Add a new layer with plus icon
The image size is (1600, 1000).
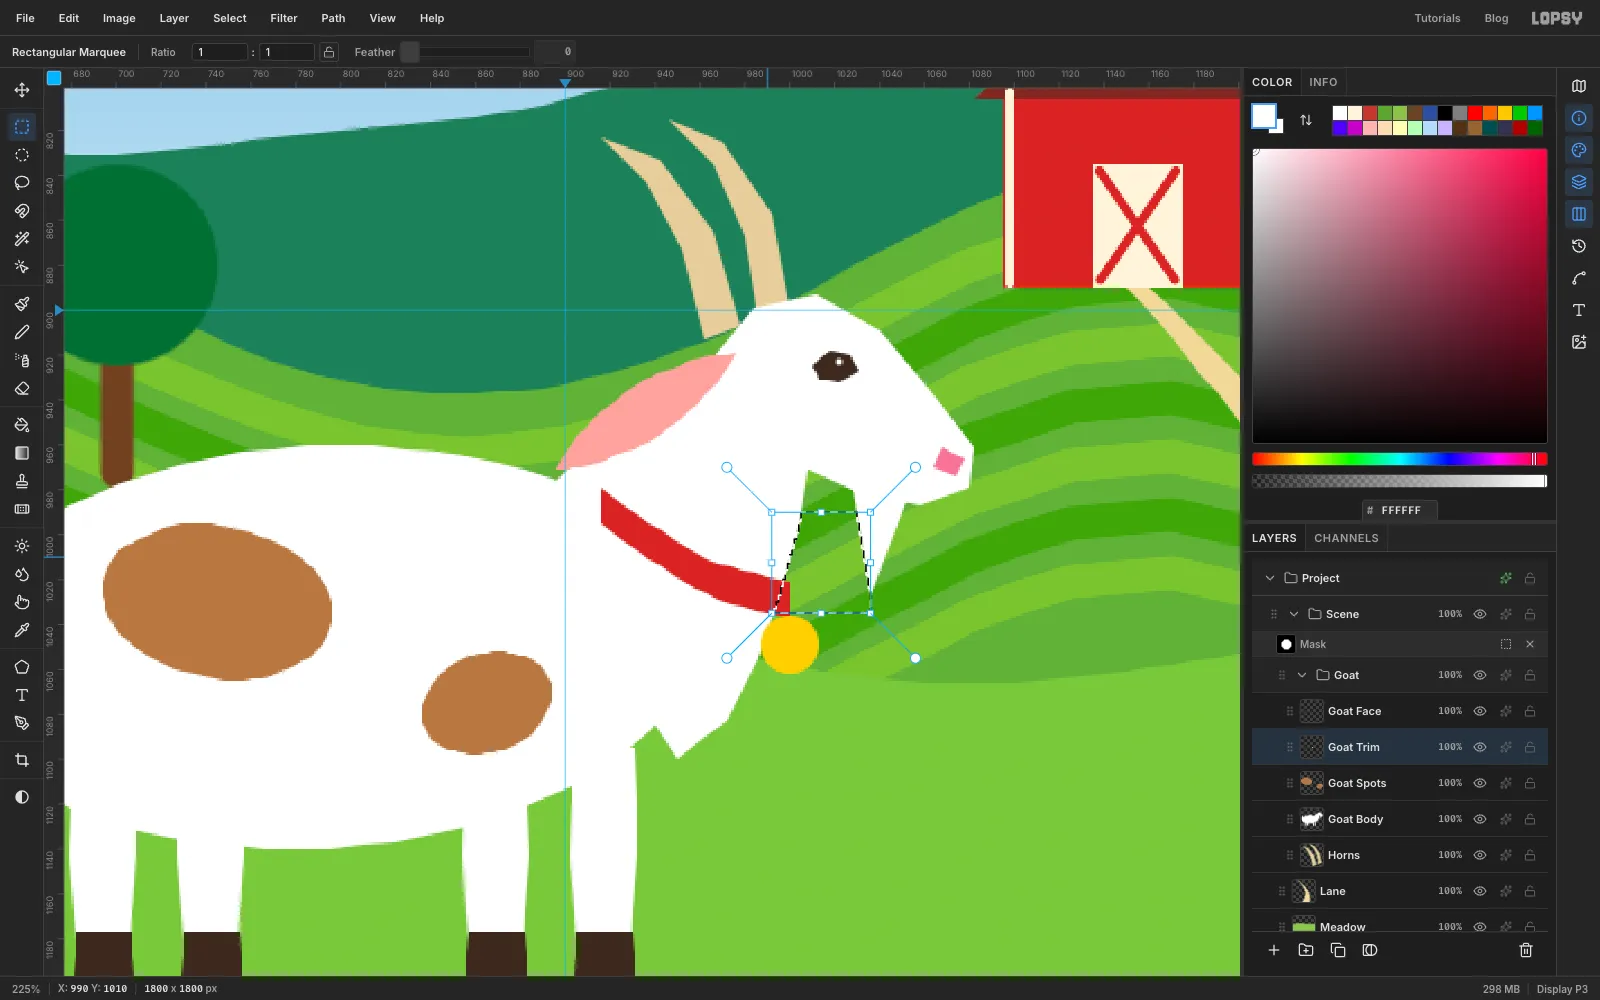coord(1274,950)
